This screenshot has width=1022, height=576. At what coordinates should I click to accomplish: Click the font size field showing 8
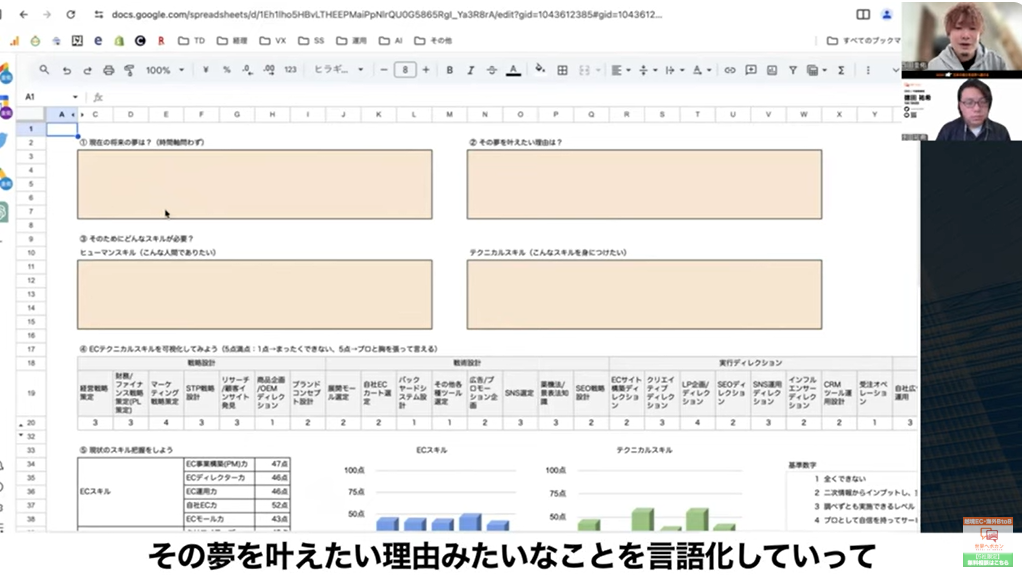[x=405, y=70]
